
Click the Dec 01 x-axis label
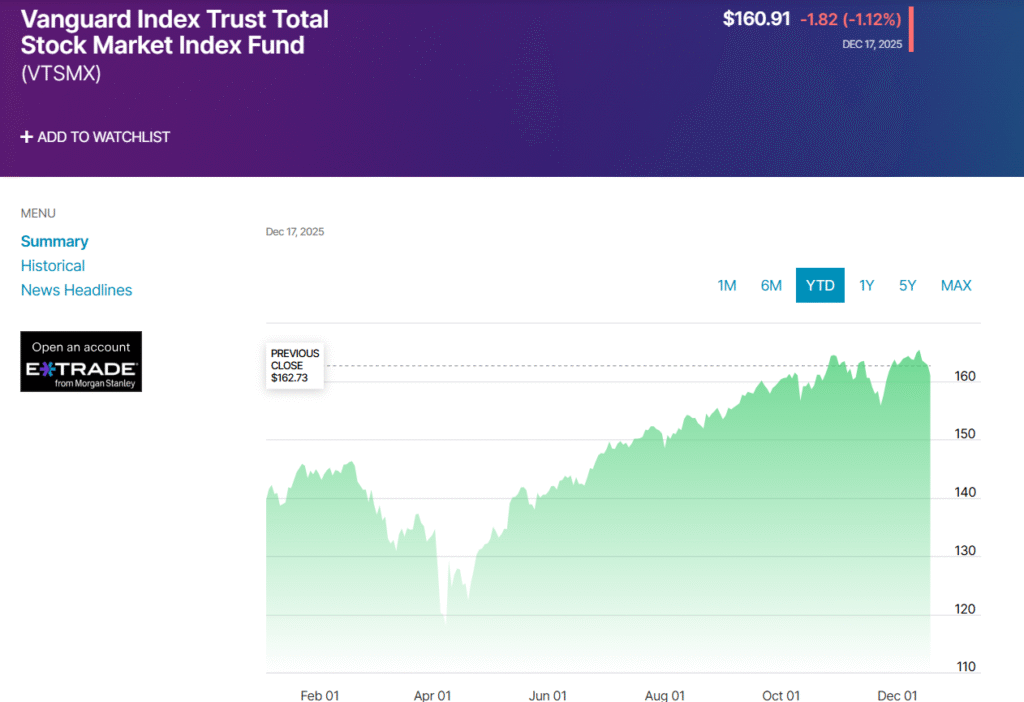tap(897, 696)
